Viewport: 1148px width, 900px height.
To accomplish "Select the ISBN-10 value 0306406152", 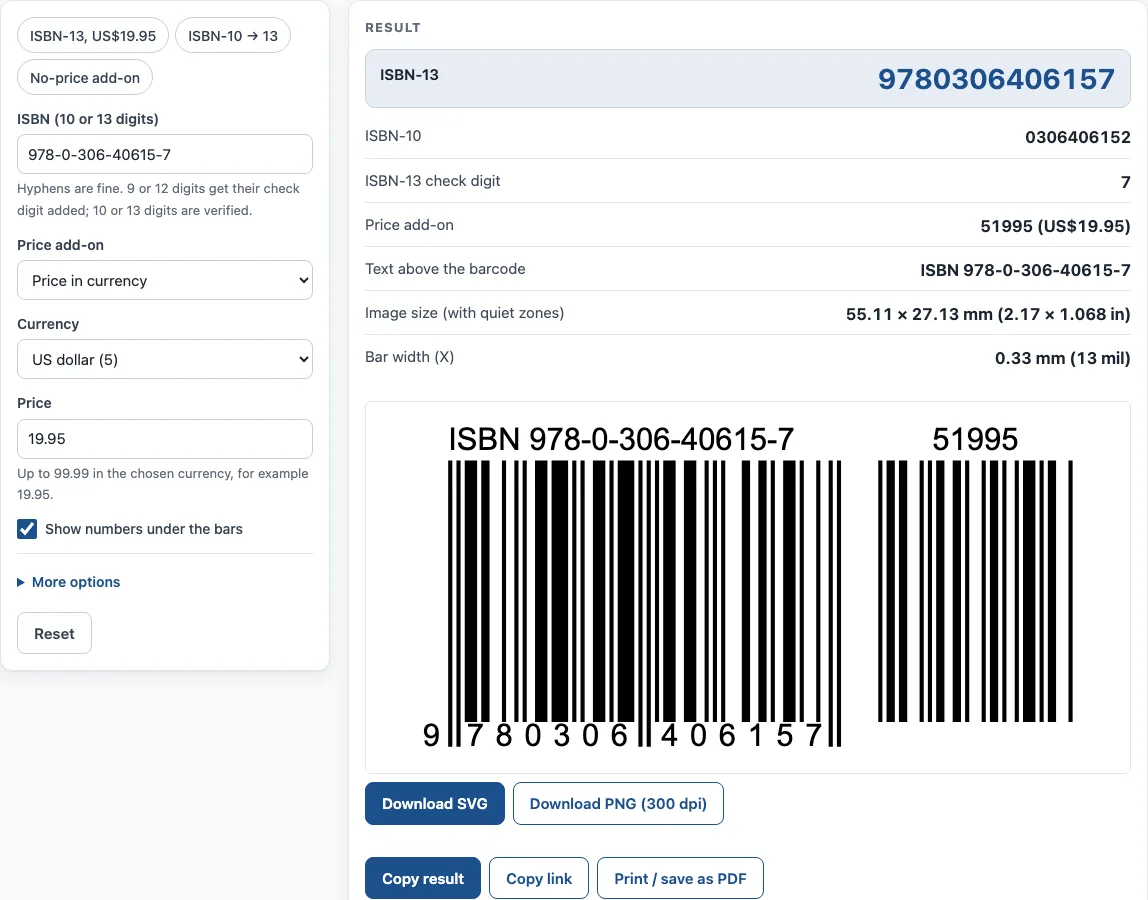I will (1078, 137).
